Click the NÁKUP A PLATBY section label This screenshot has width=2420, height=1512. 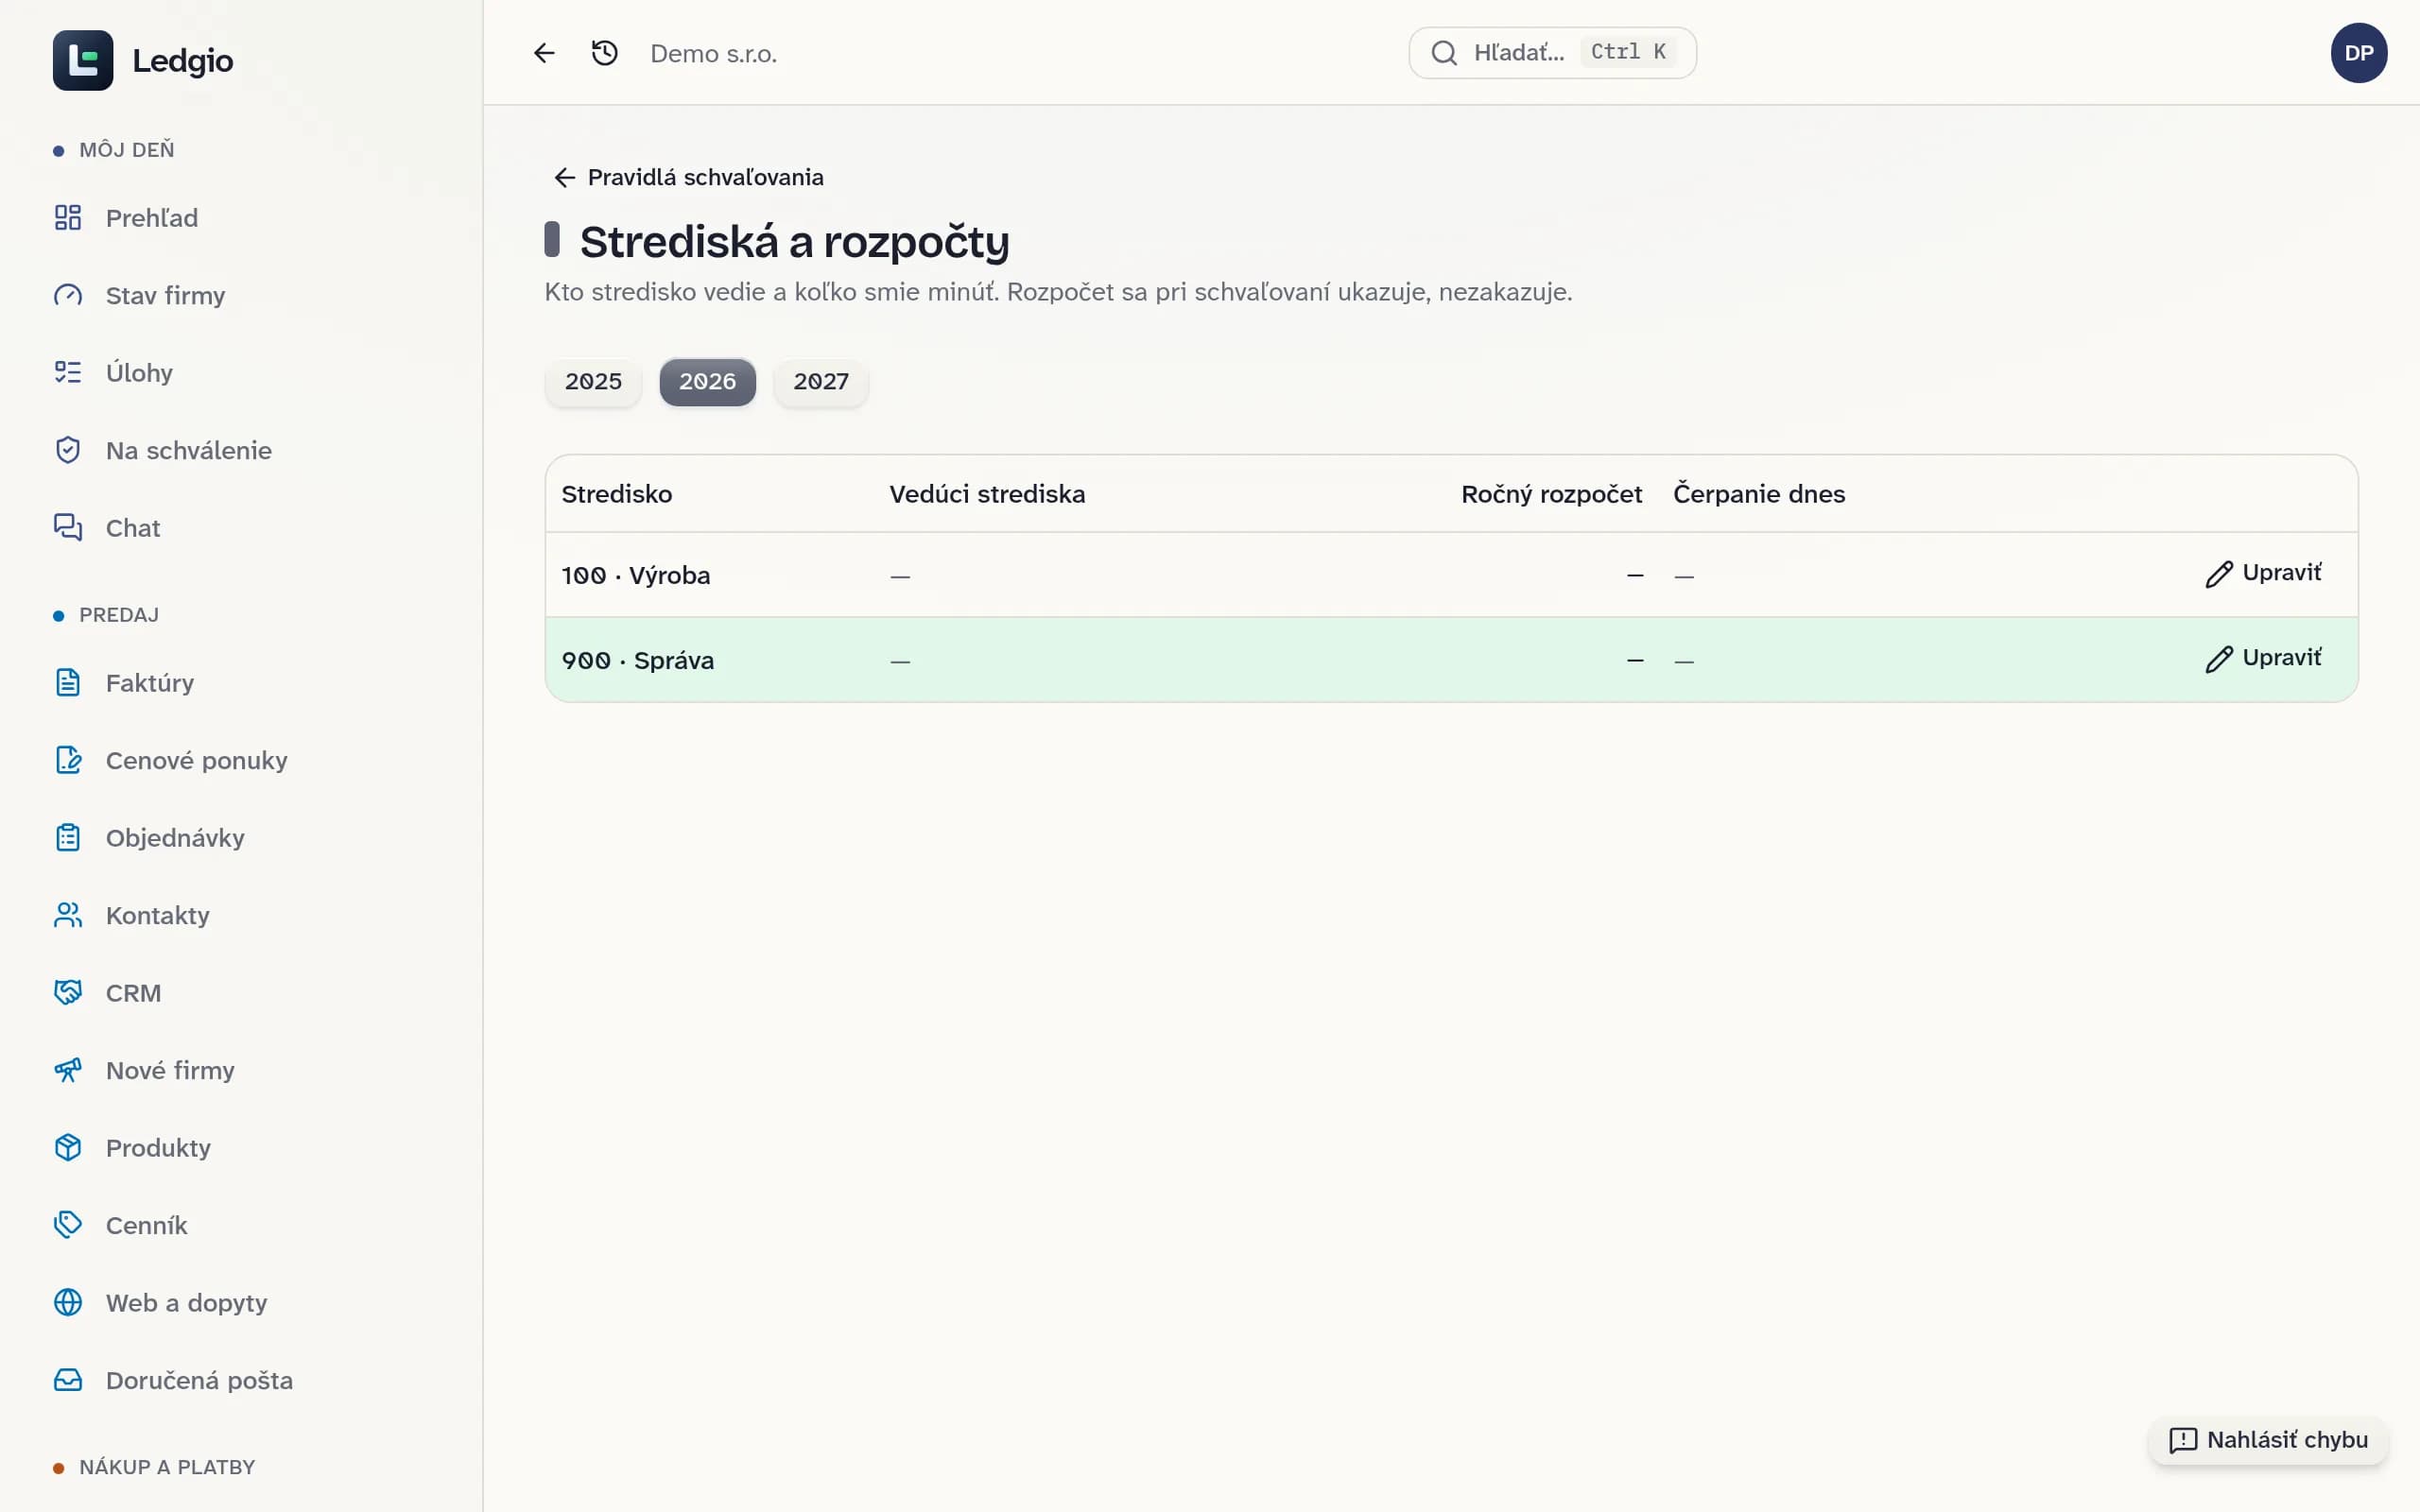click(x=167, y=1467)
